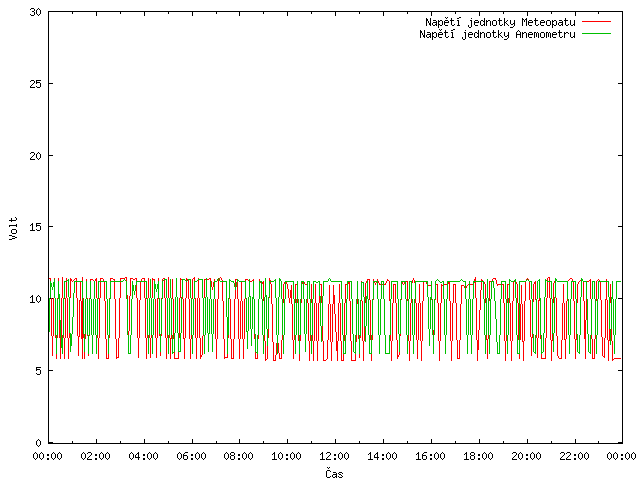The height and width of the screenshot is (480, 640).
Task: Click the 'Napětí jednotky Anemometru' legend label
Action: pos(497,34)
